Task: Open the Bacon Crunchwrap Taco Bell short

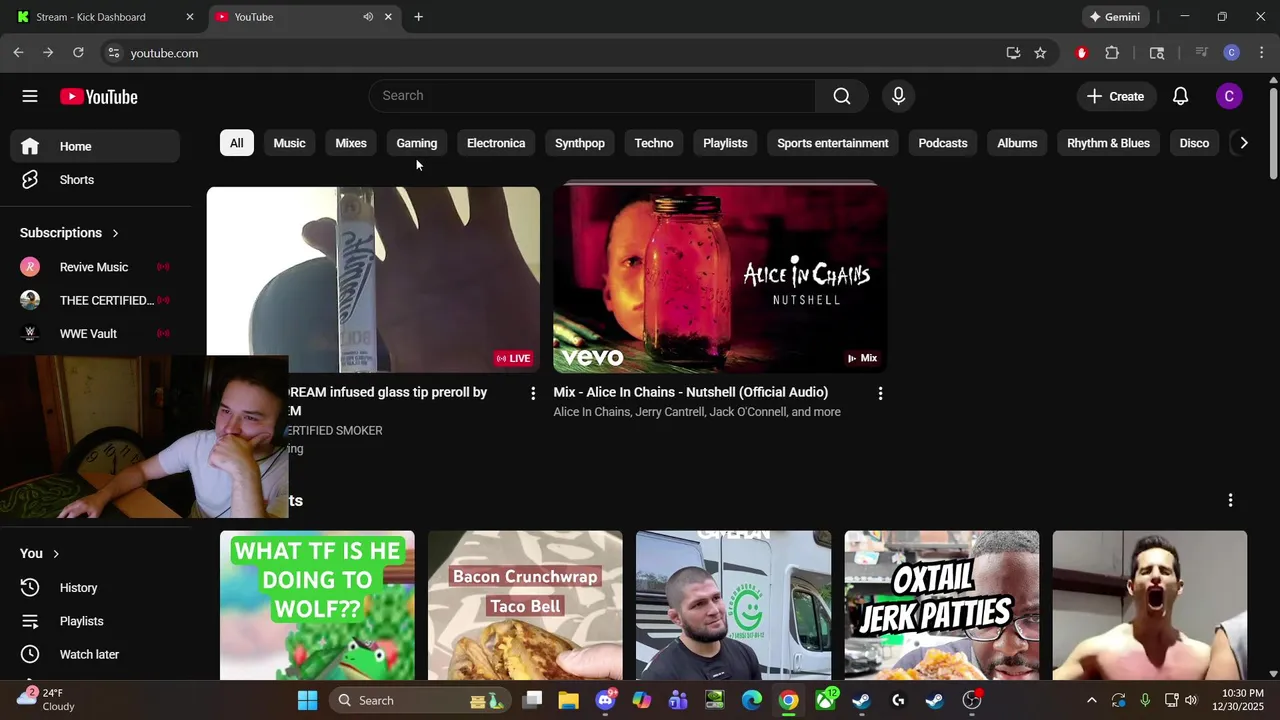Action: (525, 605)
